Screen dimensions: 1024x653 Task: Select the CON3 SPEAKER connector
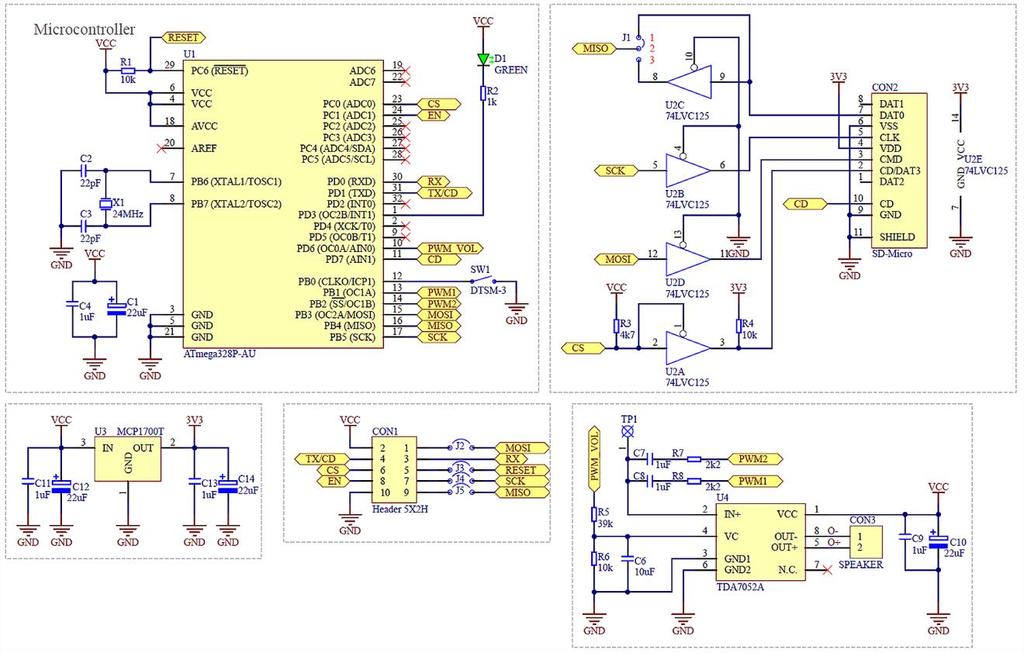click(866, 542)
